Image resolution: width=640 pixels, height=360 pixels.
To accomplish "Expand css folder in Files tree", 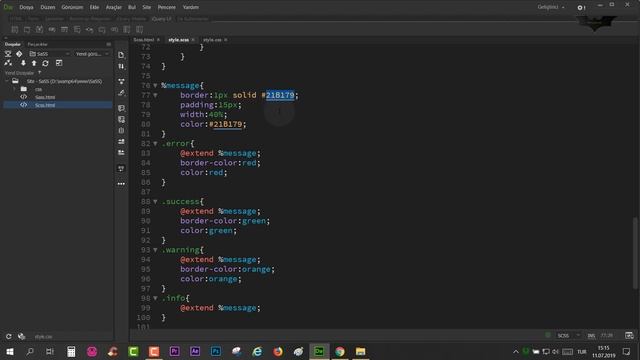I will click(x=15, y=89).
